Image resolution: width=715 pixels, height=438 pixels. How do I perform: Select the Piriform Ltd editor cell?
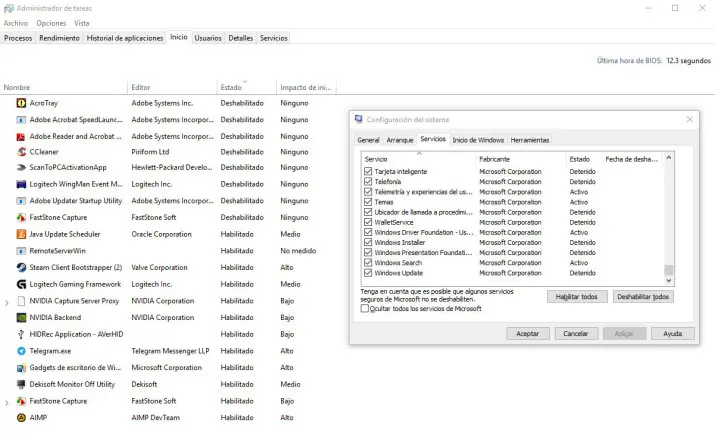coord(150,152)
